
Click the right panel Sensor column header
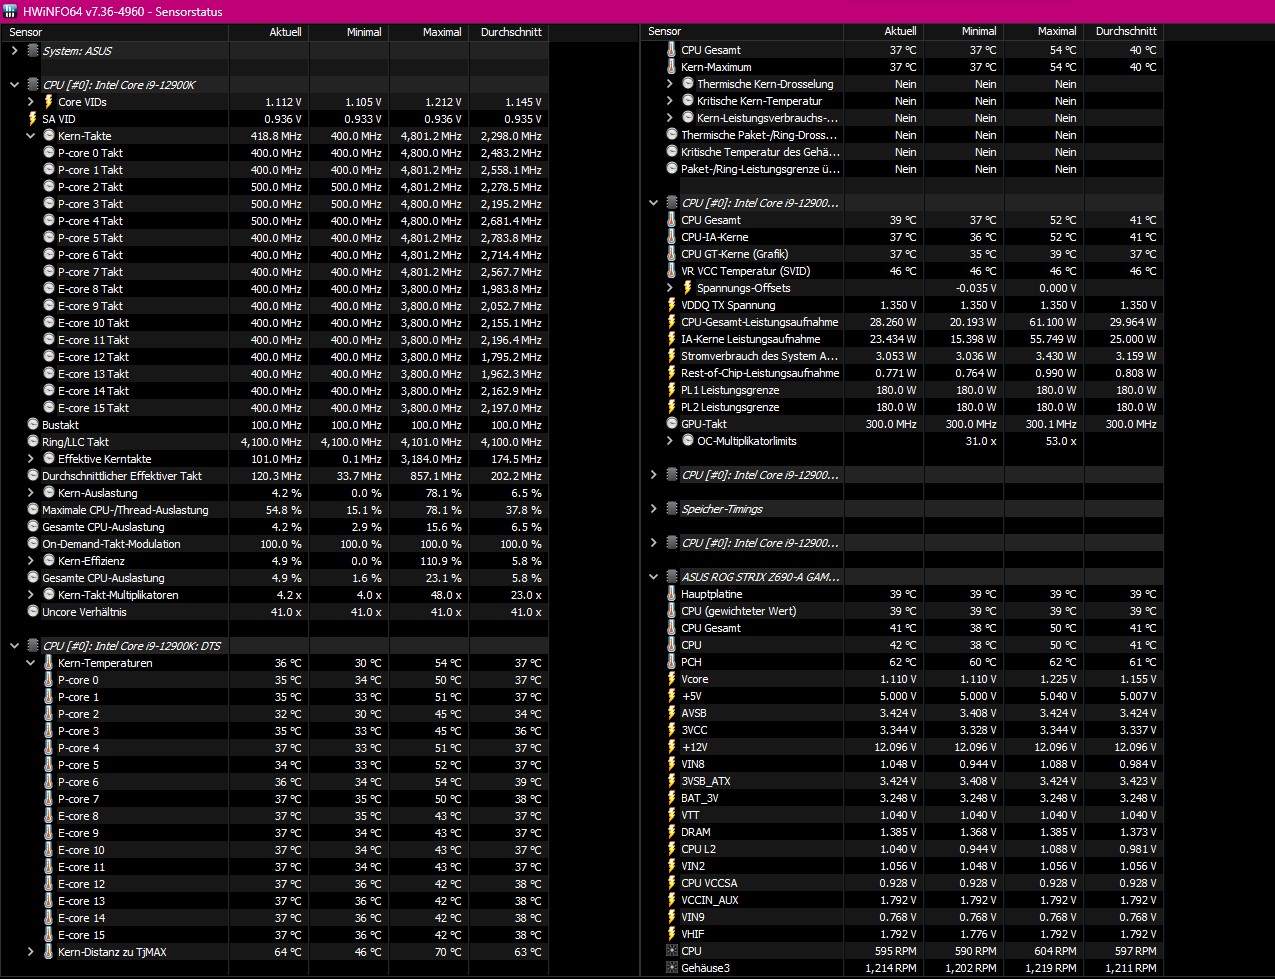(742, 31)
